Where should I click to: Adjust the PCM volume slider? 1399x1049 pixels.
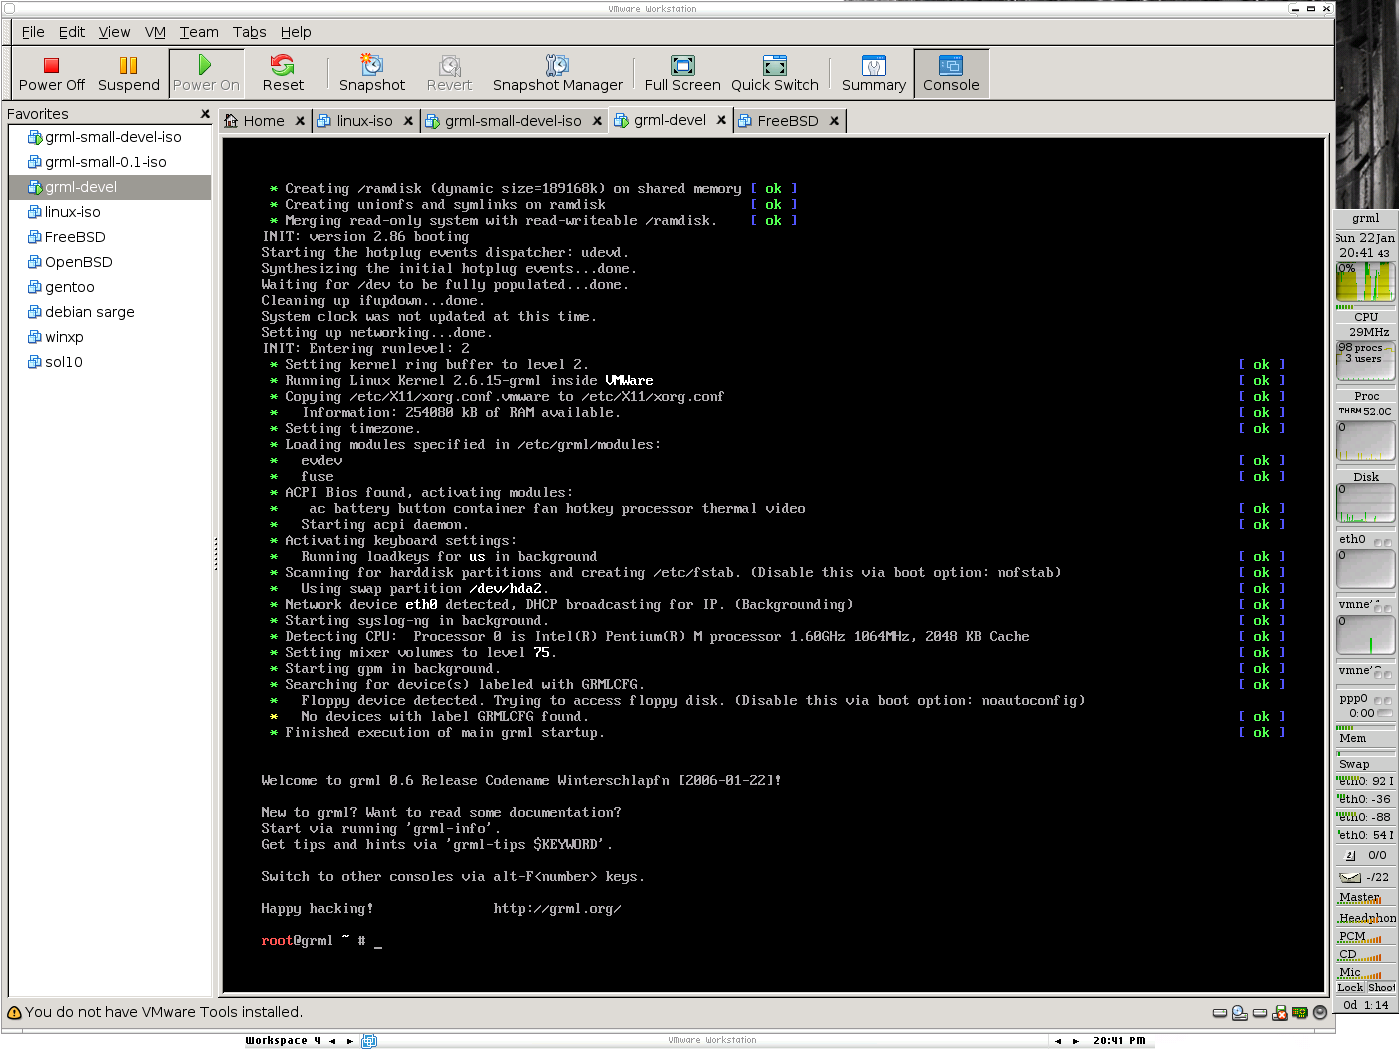[1366, 937]
